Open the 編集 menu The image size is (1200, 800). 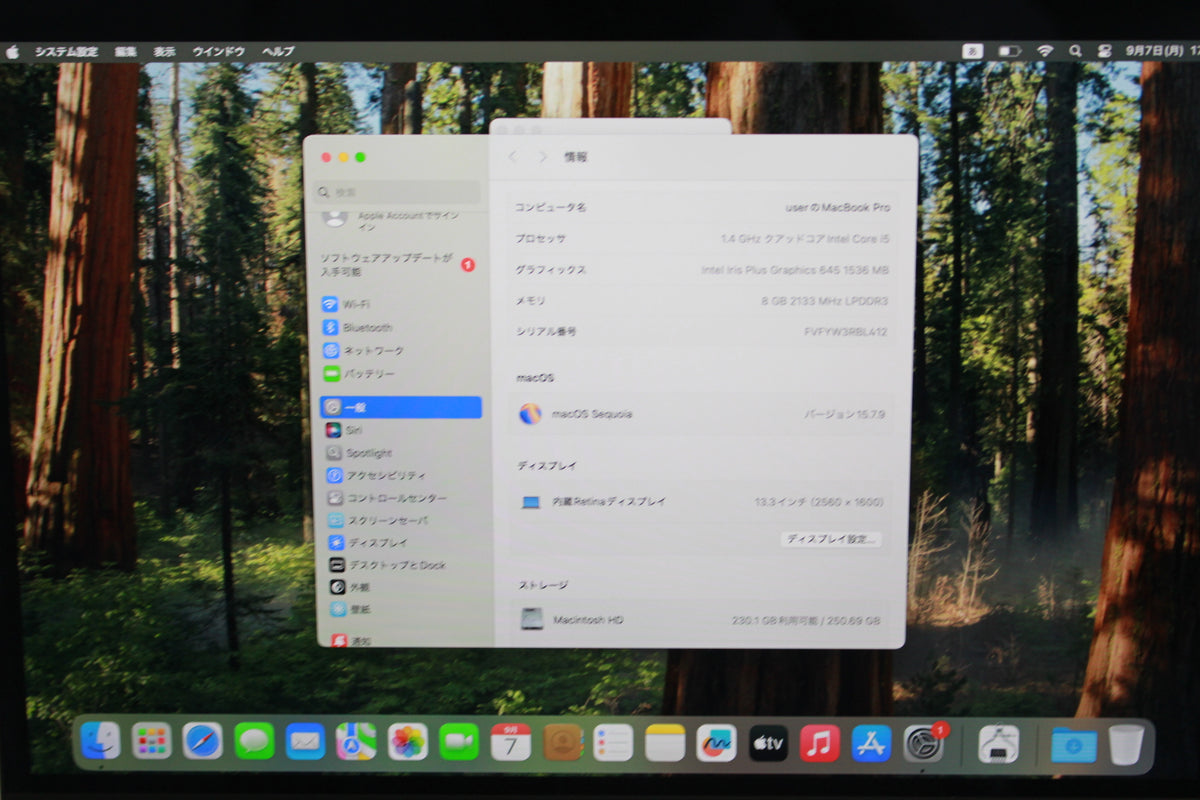[126, 51]
